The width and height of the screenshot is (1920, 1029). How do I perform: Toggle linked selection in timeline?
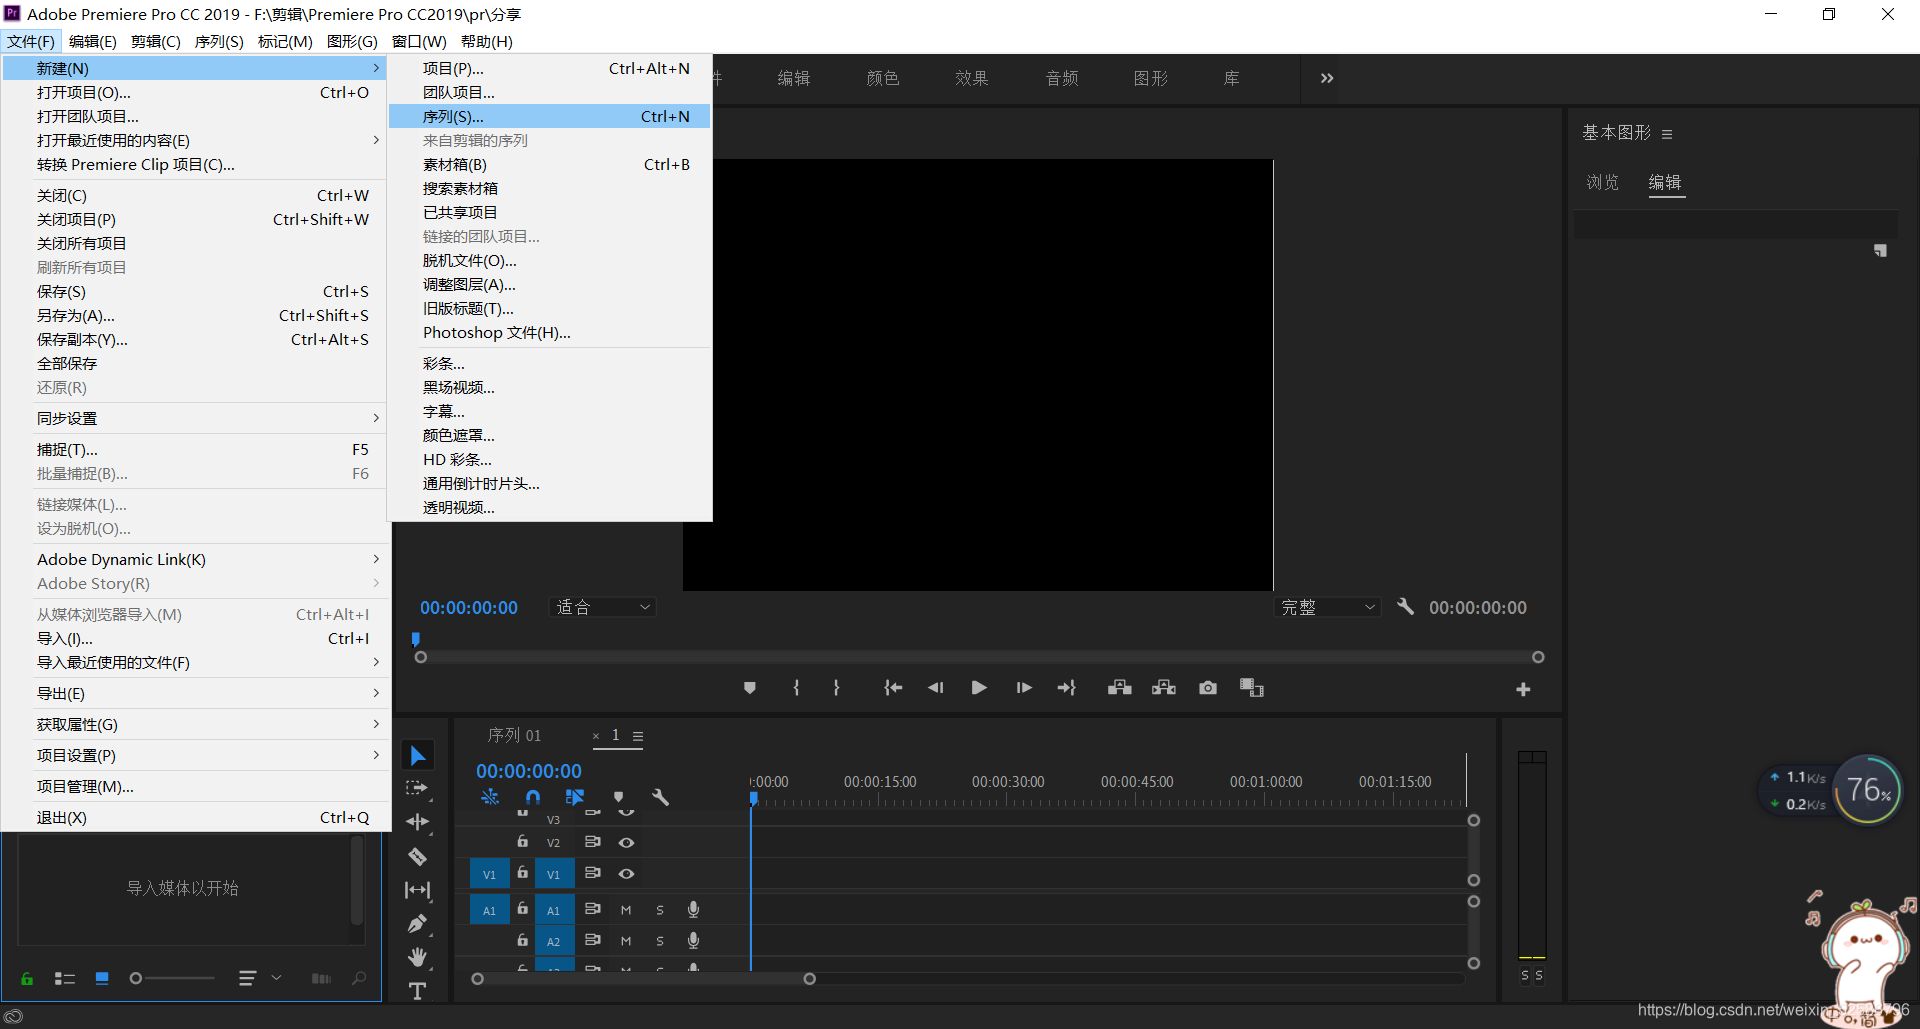click(x=575, y=797)
